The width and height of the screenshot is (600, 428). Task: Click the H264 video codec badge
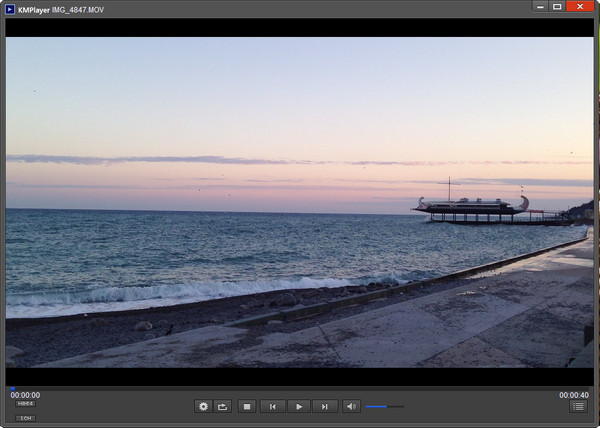25,404
